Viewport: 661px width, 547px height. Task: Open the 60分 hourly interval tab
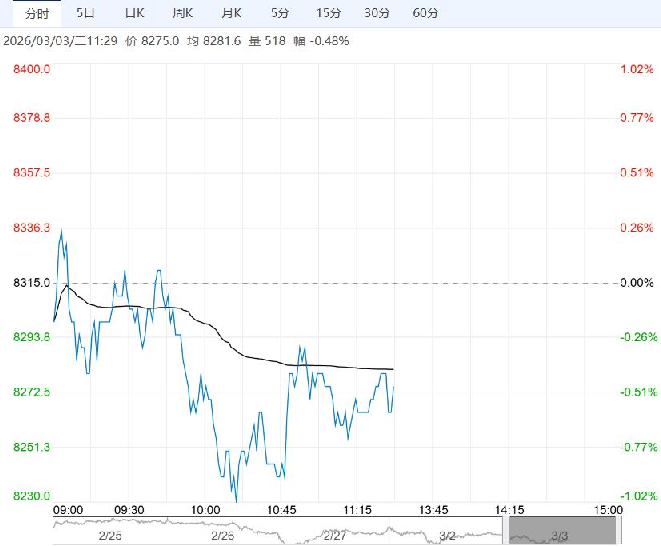pos(425,13)
